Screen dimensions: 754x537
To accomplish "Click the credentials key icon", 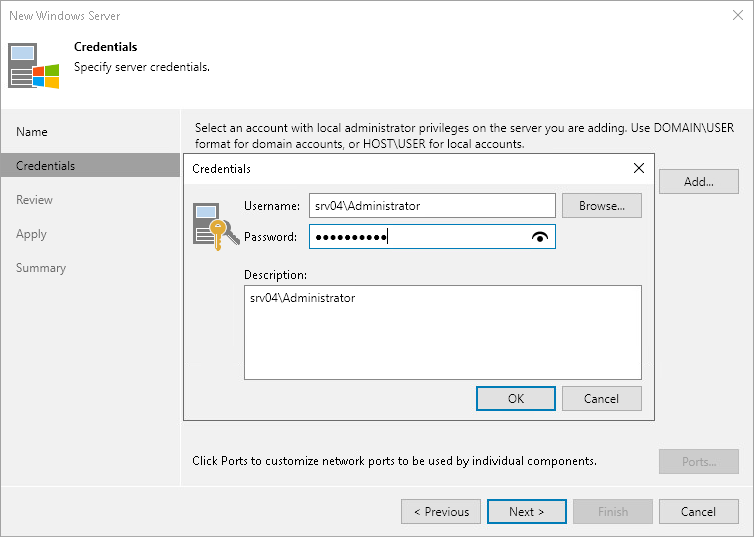I will [x=216, y=226].
